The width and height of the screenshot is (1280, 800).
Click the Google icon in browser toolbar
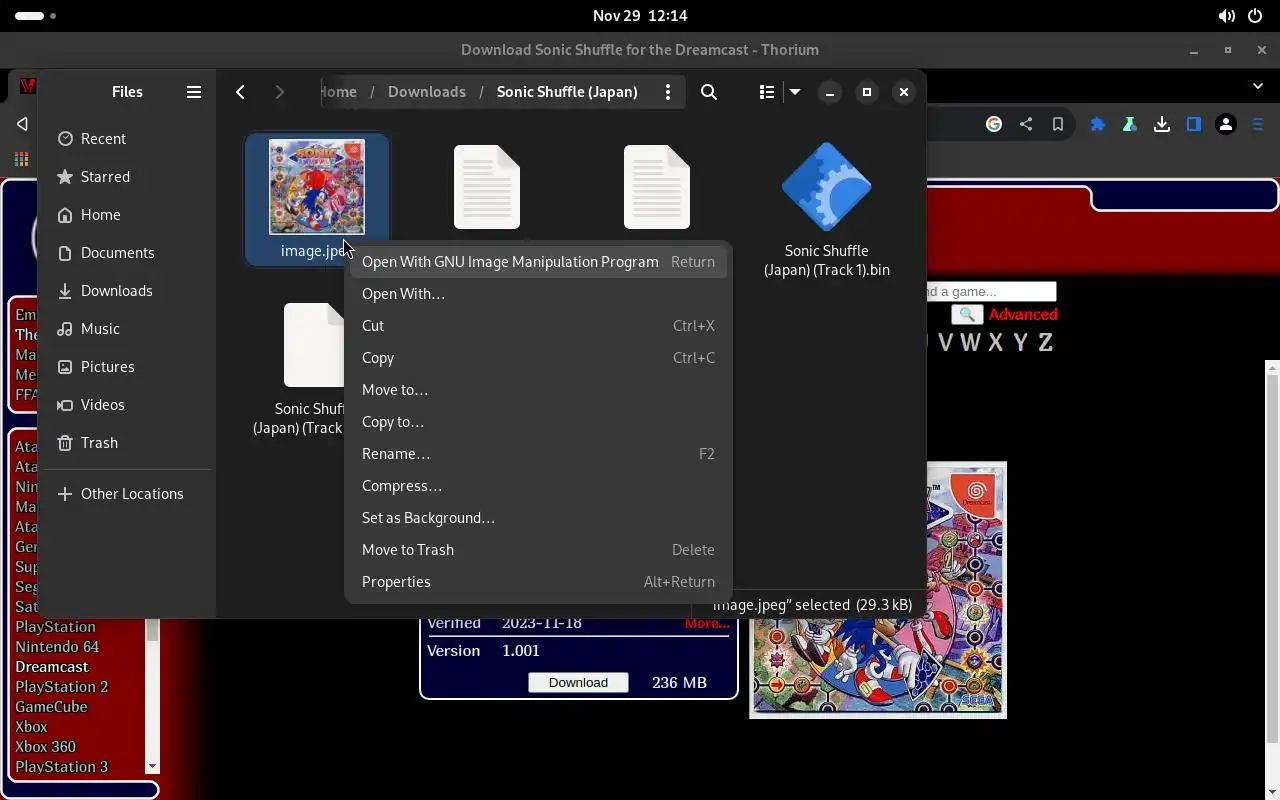[994, 124]
